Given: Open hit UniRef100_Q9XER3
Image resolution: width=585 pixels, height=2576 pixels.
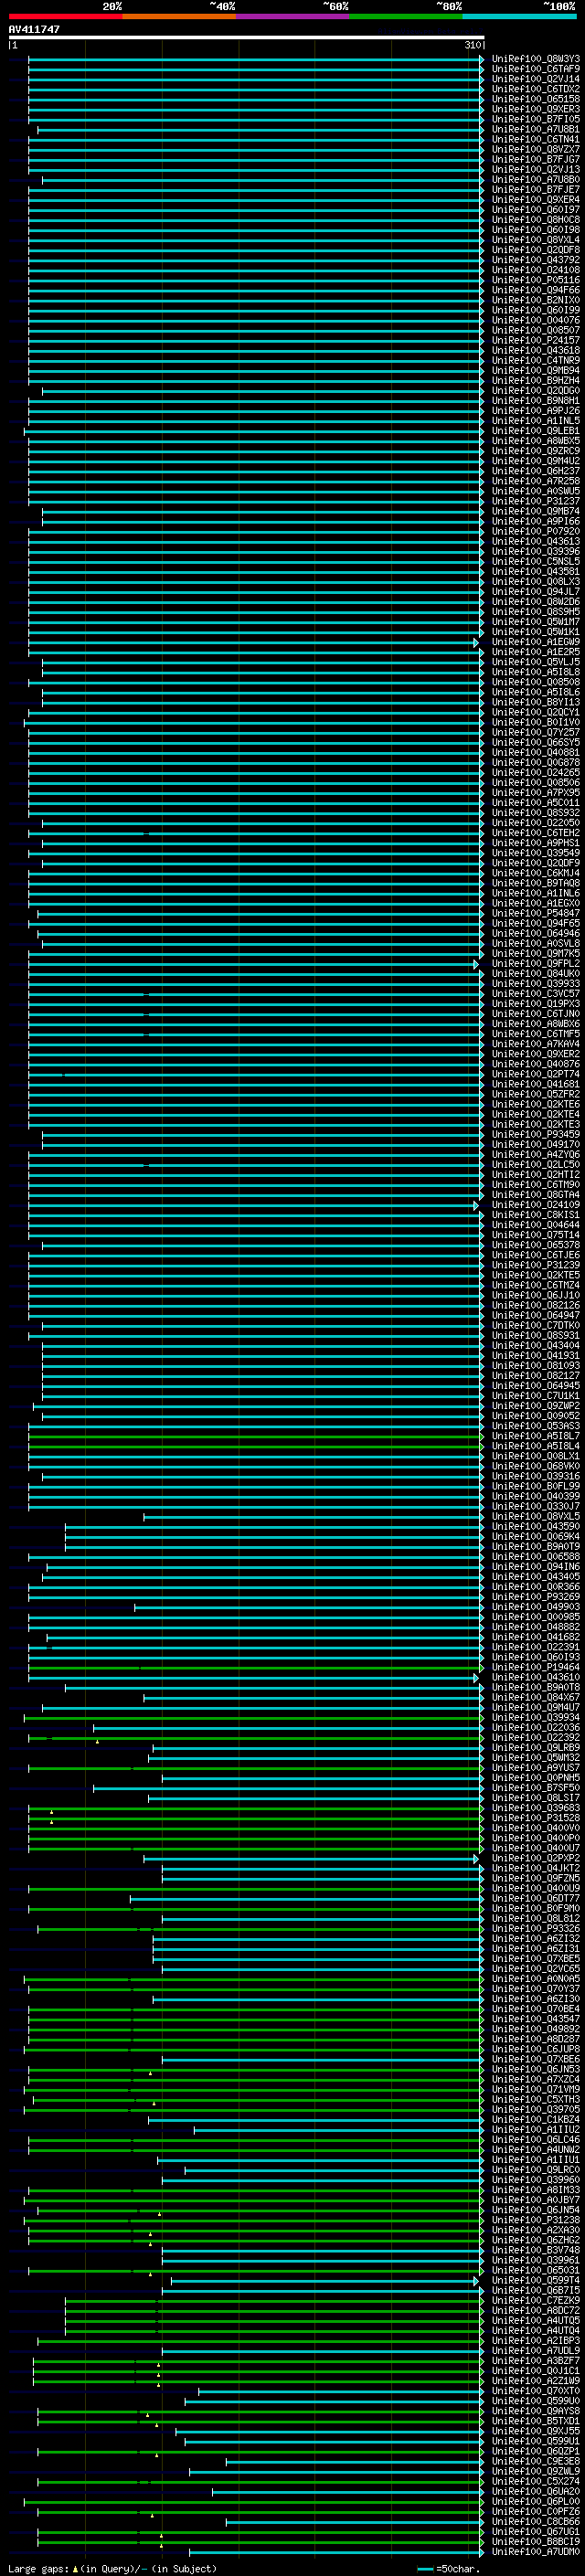Looking at the screenshot, I should click(x=536, y=109).
